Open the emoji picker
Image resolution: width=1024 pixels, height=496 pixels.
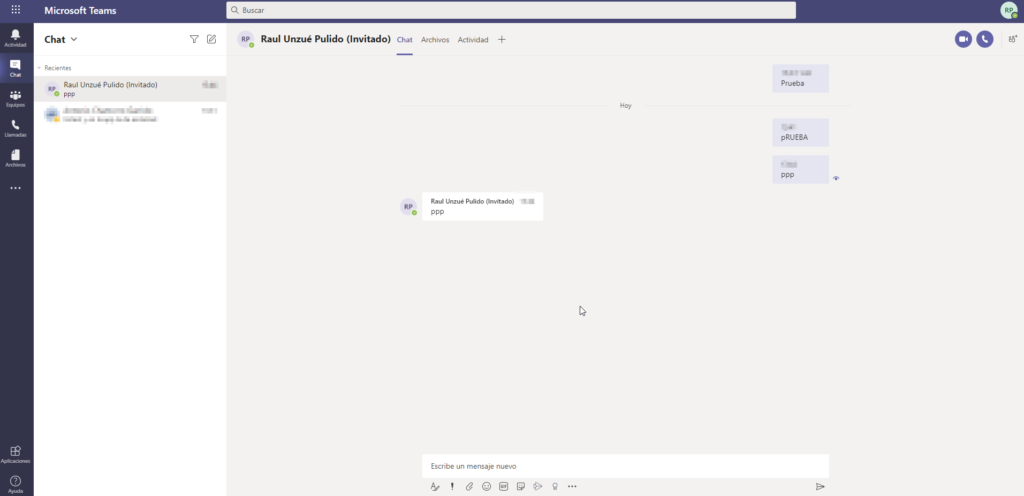click(486, 486)
